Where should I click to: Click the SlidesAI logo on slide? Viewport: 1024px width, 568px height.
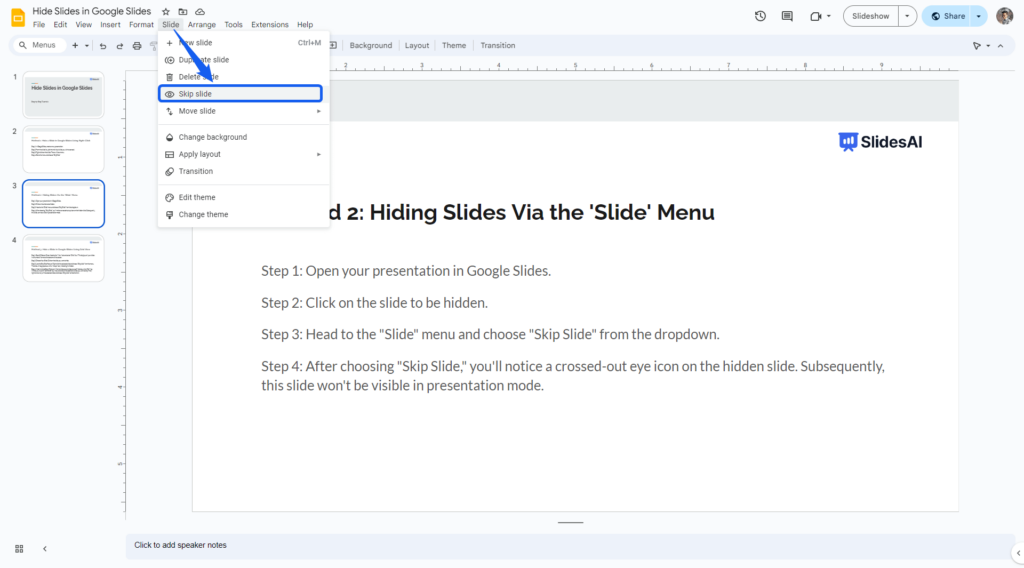pyautogui.click(x=880, y=142)
